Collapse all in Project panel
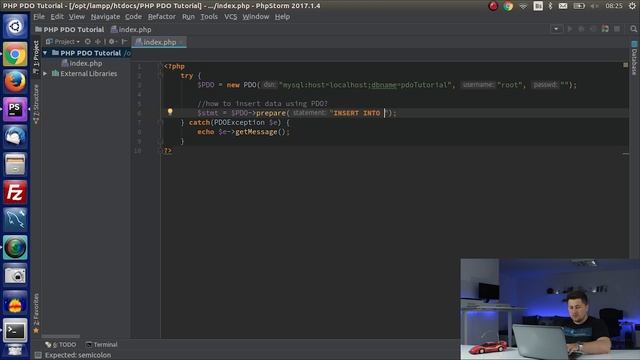The height and width of the screenshot is (360, 640). 98,42
